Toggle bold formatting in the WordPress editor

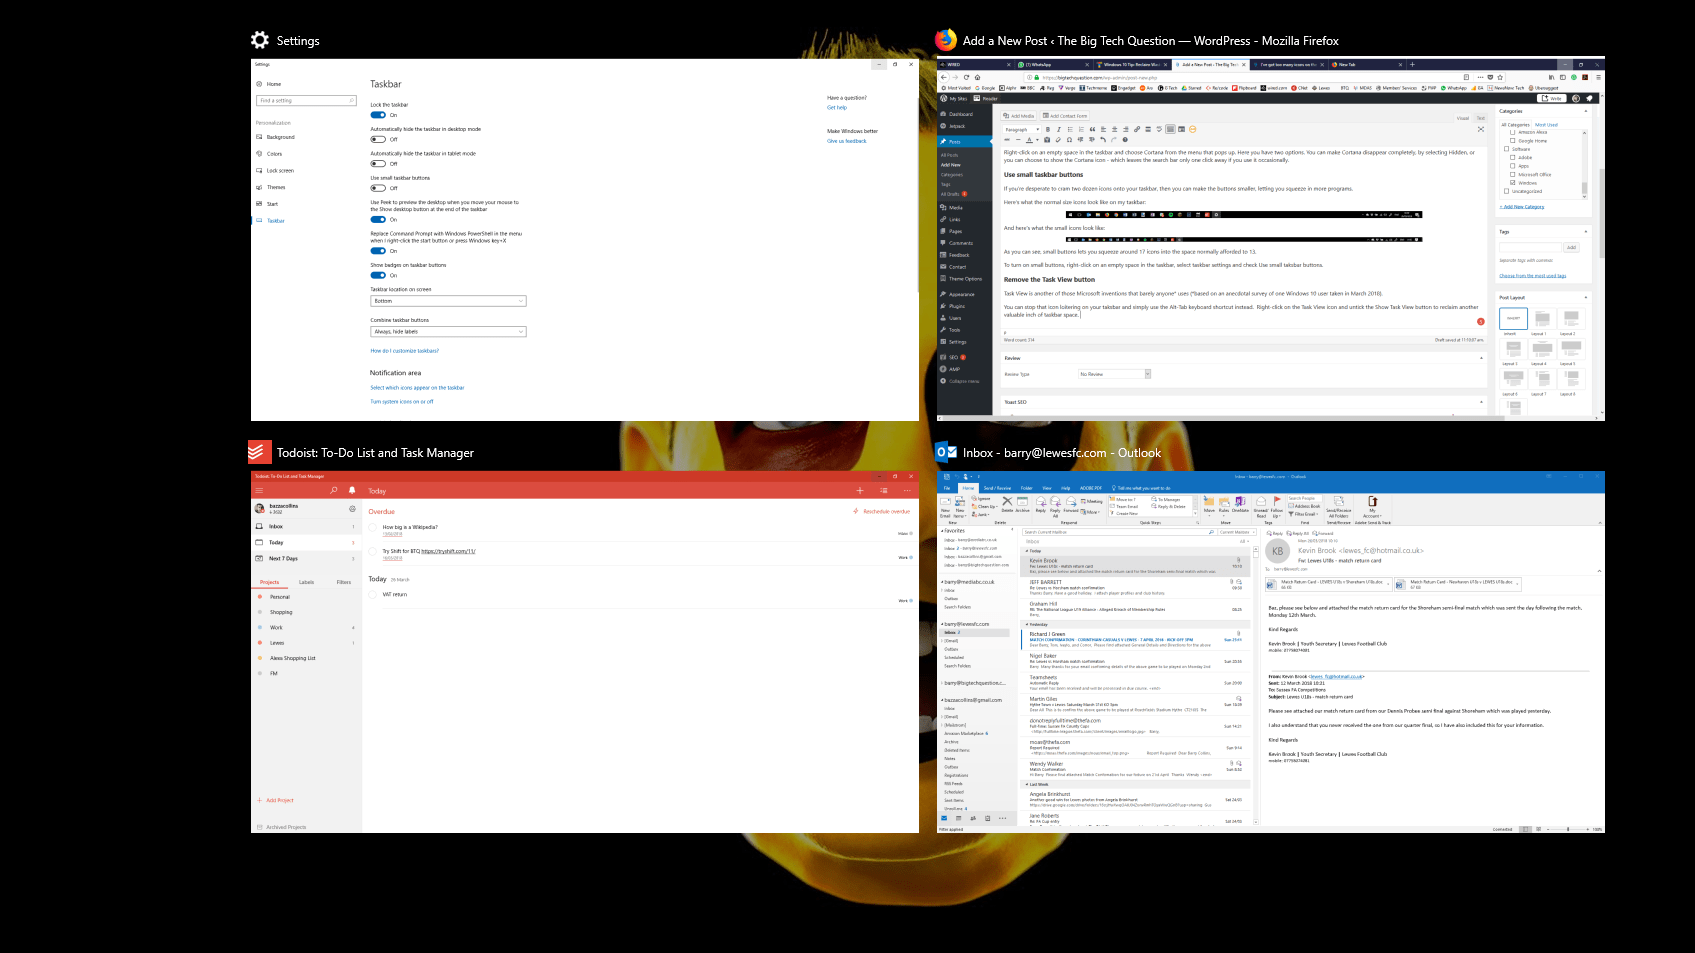coord(1048,129)
